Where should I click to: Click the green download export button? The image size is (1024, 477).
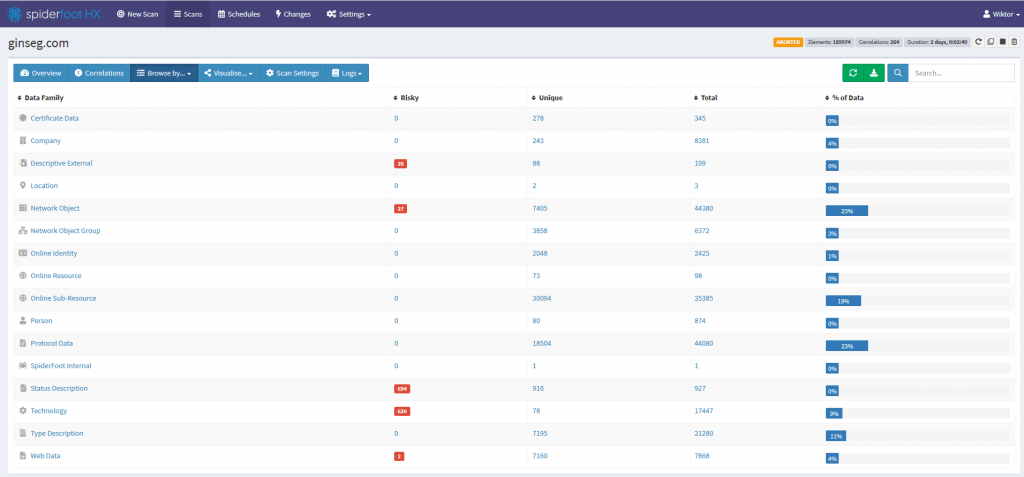pos(874,73)
